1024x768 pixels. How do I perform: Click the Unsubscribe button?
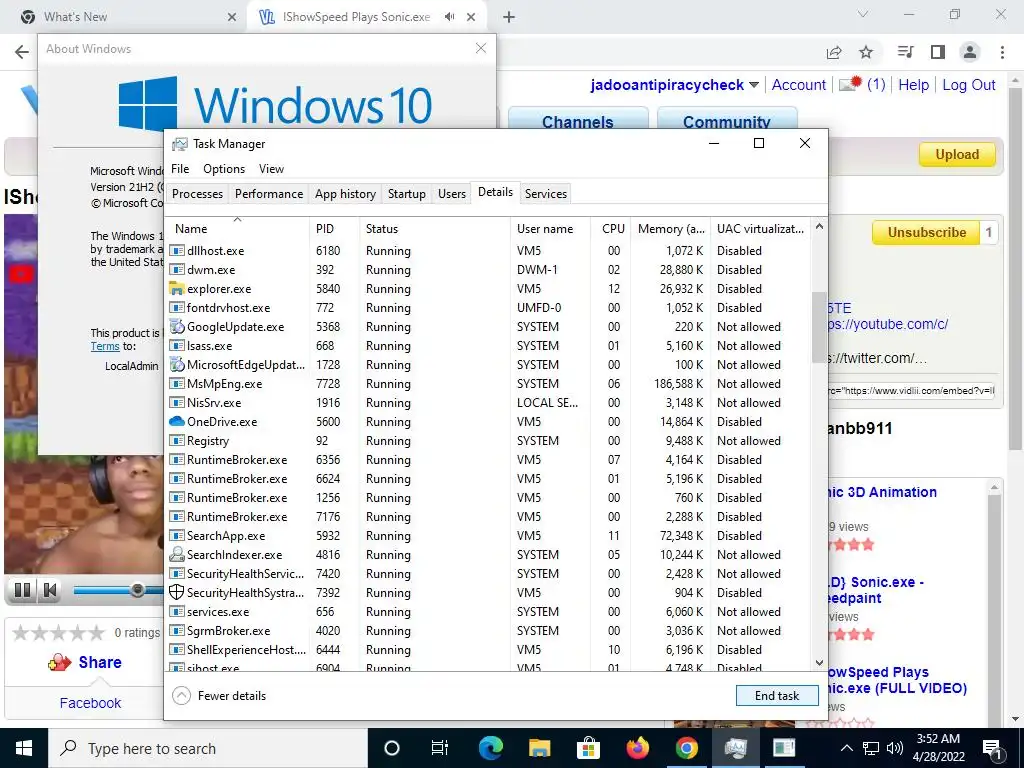[x=926, y=232]
